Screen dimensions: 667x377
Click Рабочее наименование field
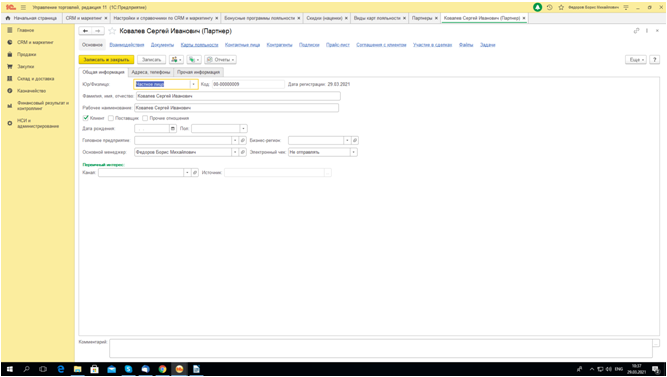237,108
